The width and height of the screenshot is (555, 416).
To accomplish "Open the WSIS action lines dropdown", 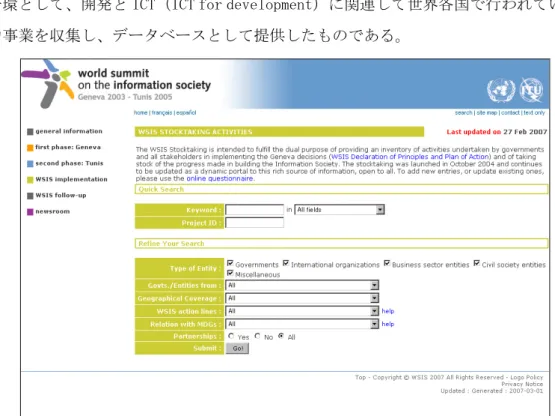I will coord(302,311).
